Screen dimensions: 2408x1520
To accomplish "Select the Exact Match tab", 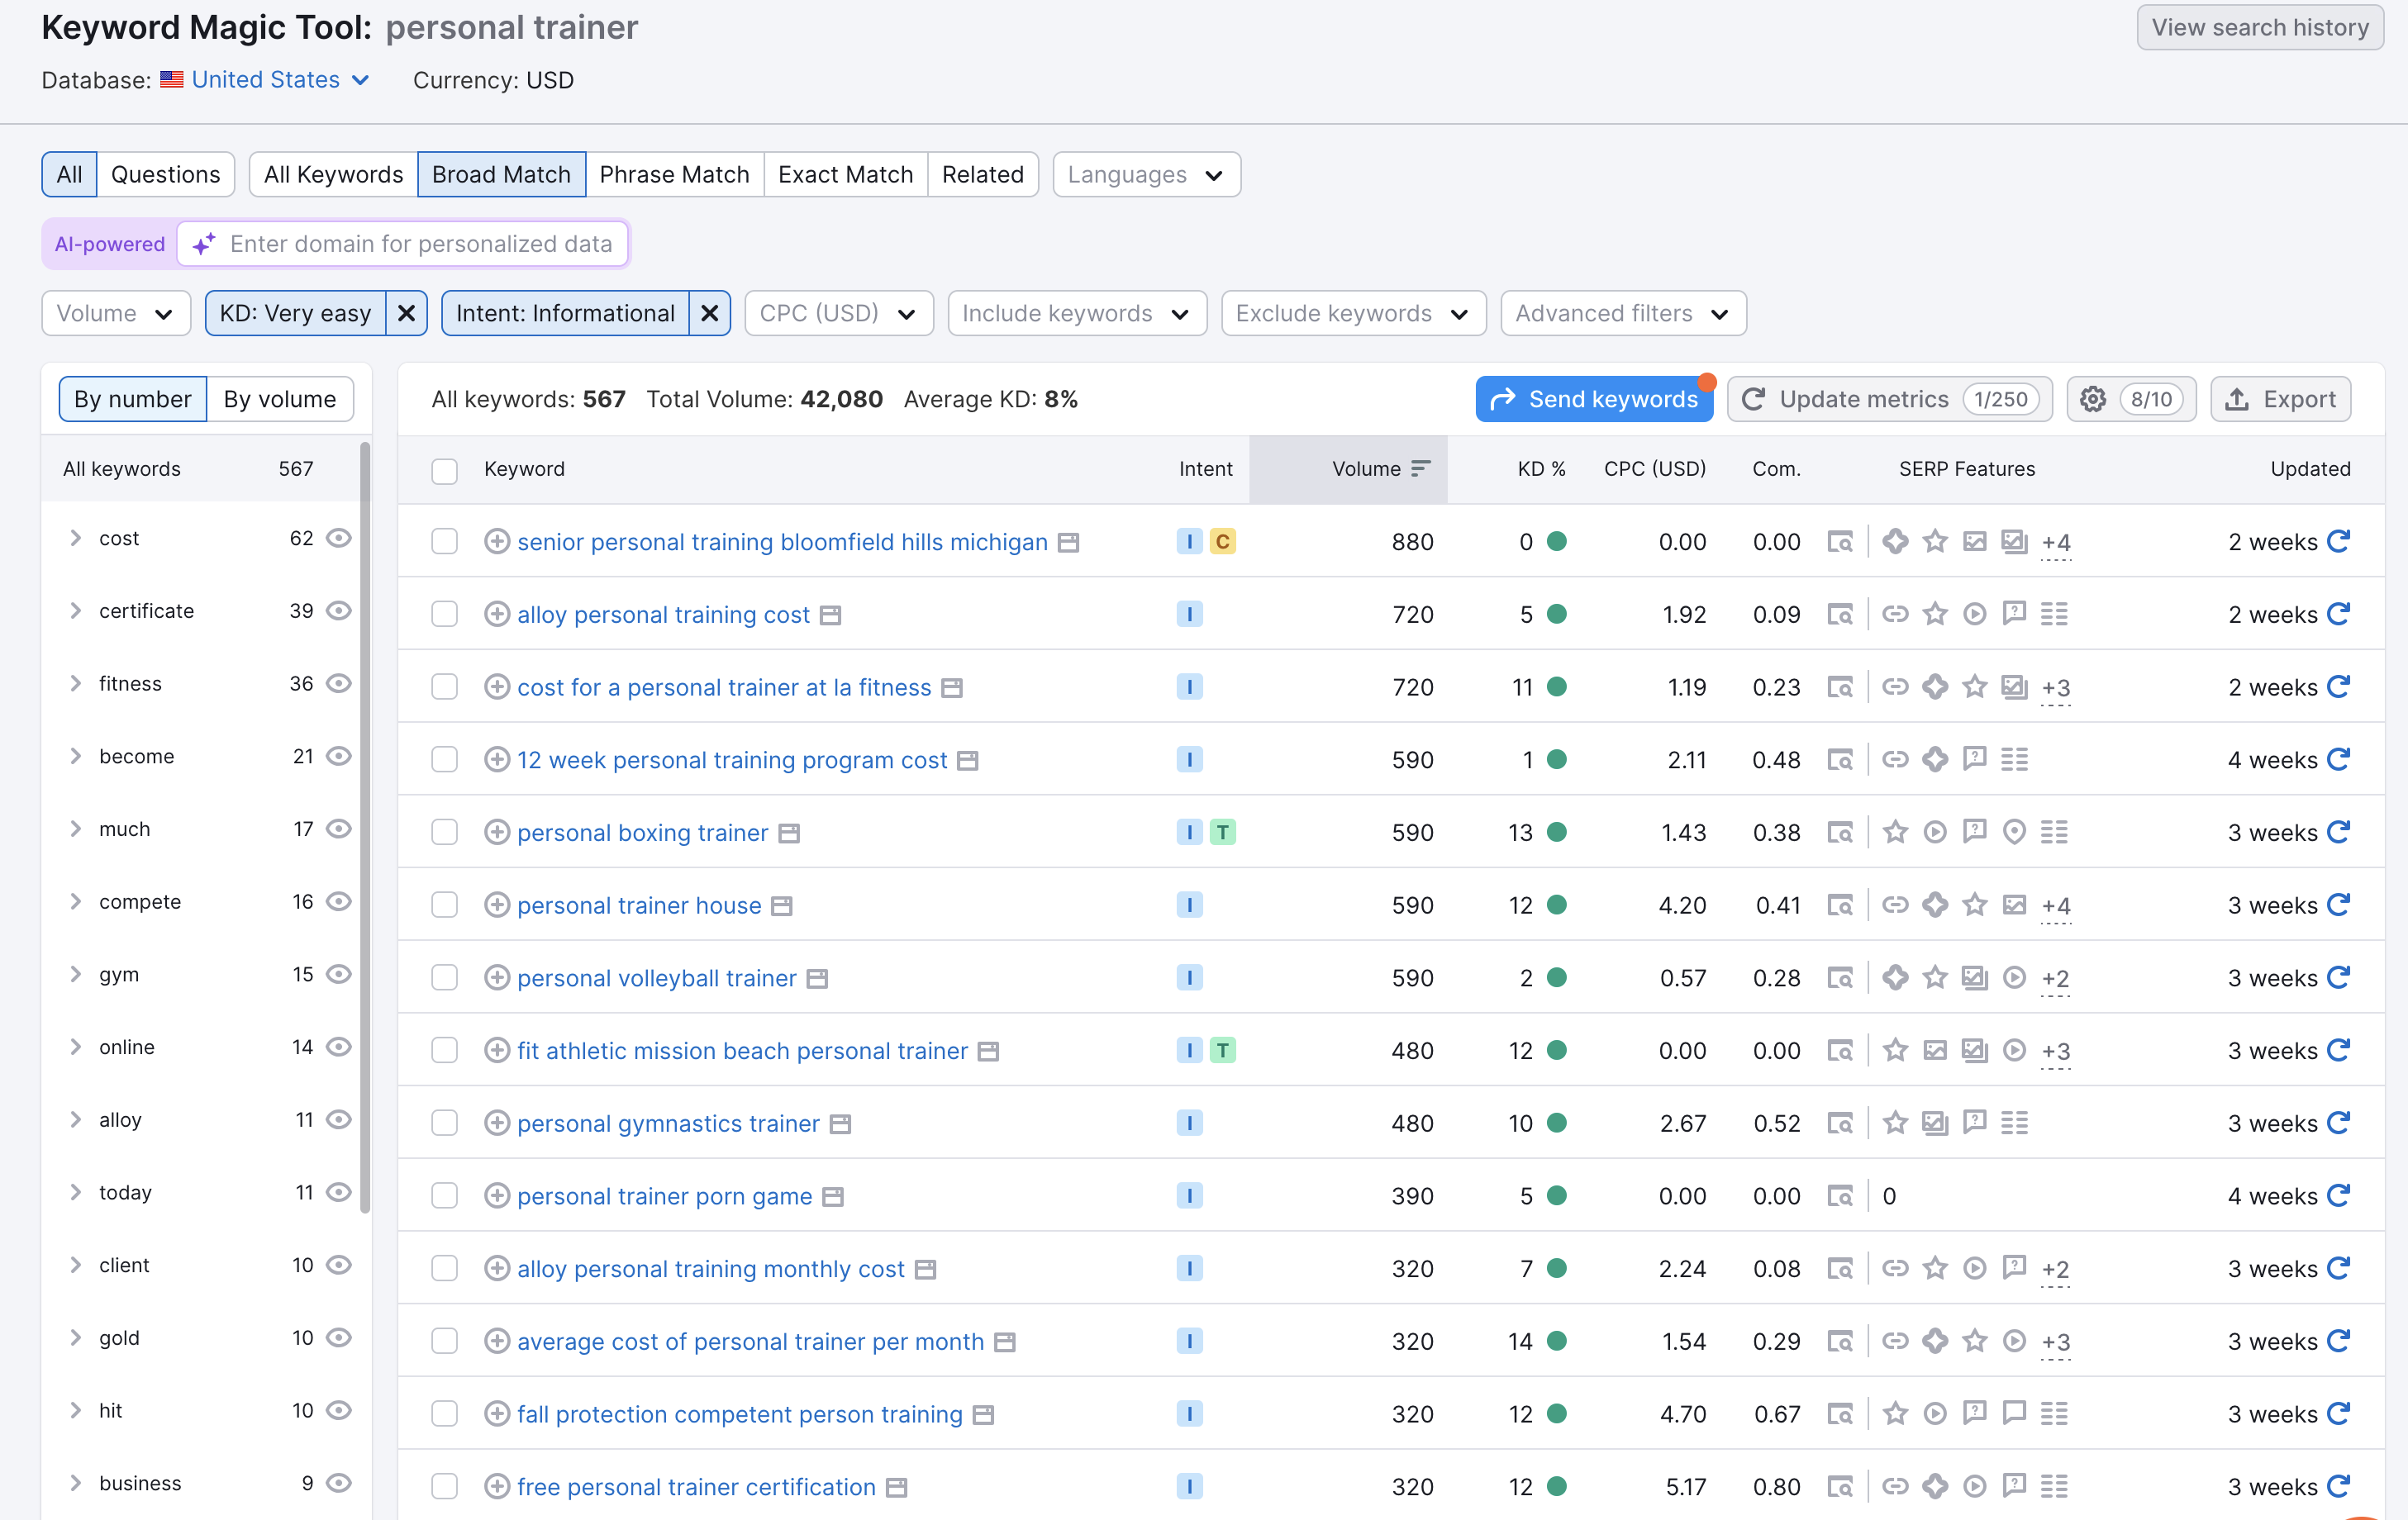I will [x=845, y=174].
